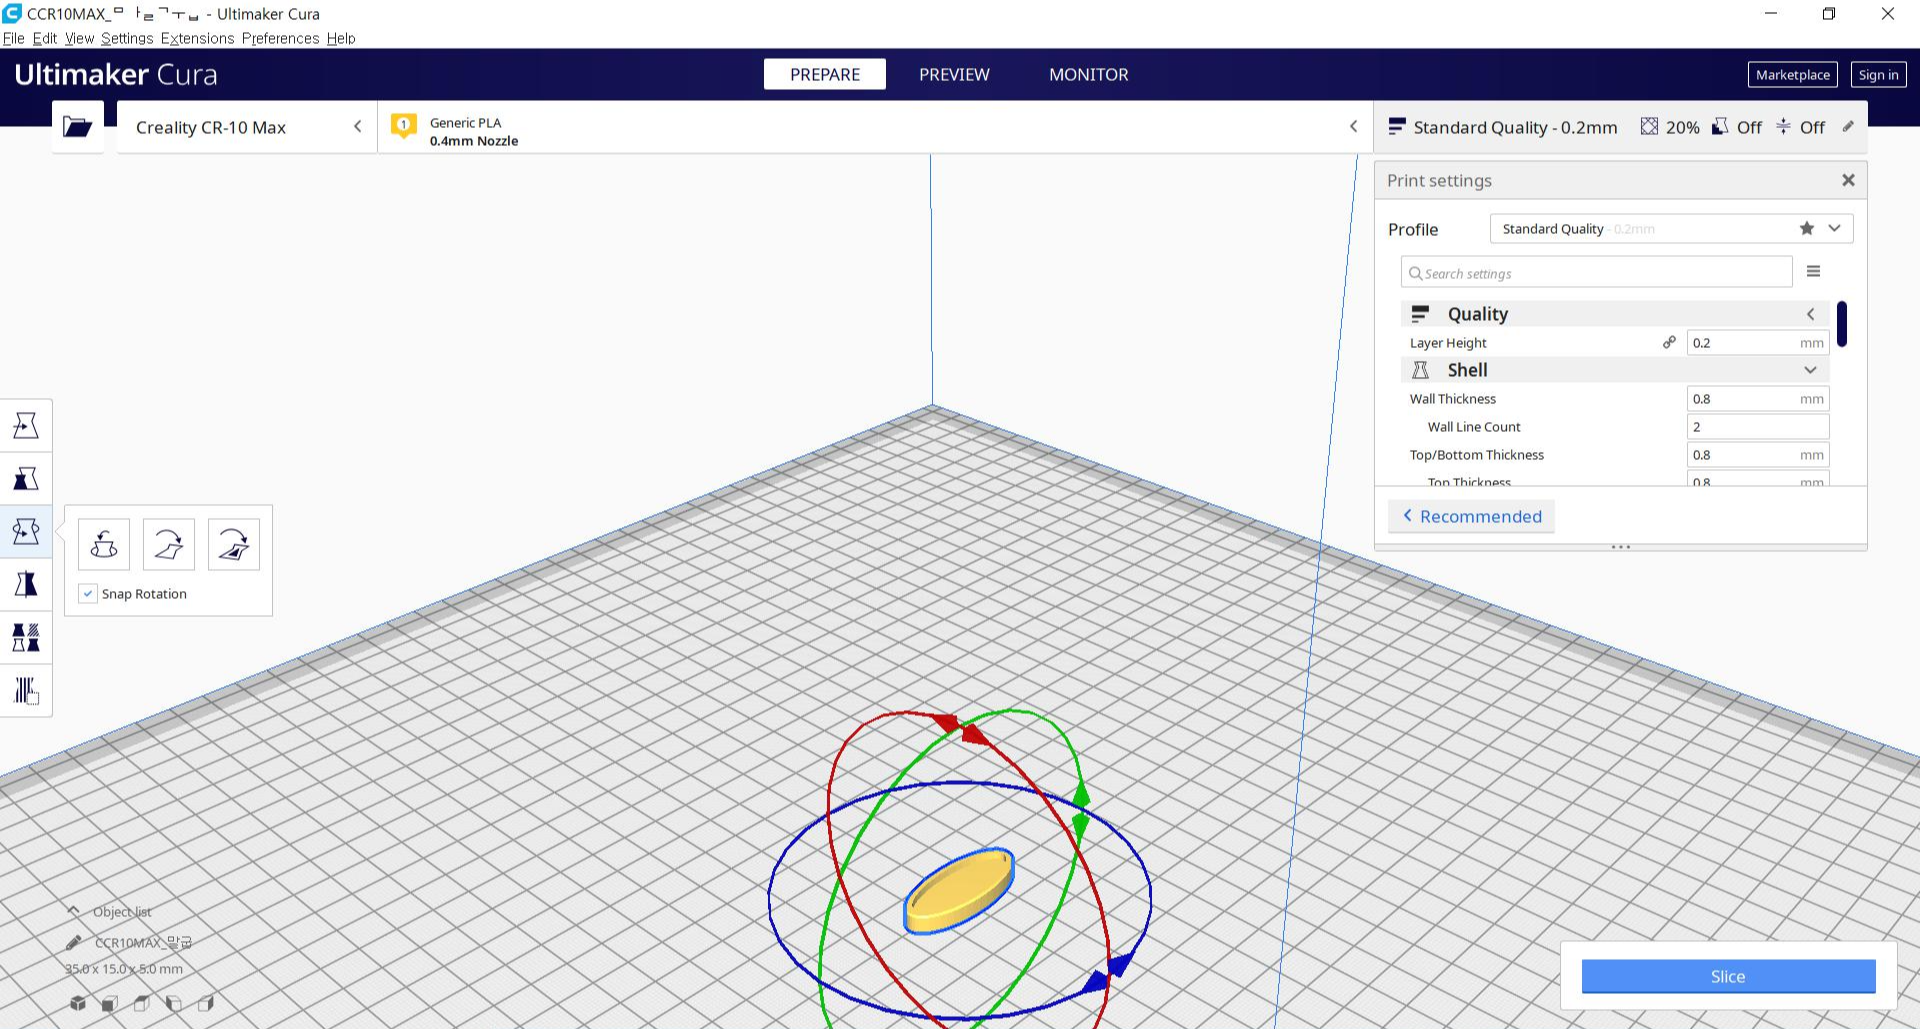The image size is (1920, 1029).
Task: Collapse the Shell settings section
Action: [1615, 370]
